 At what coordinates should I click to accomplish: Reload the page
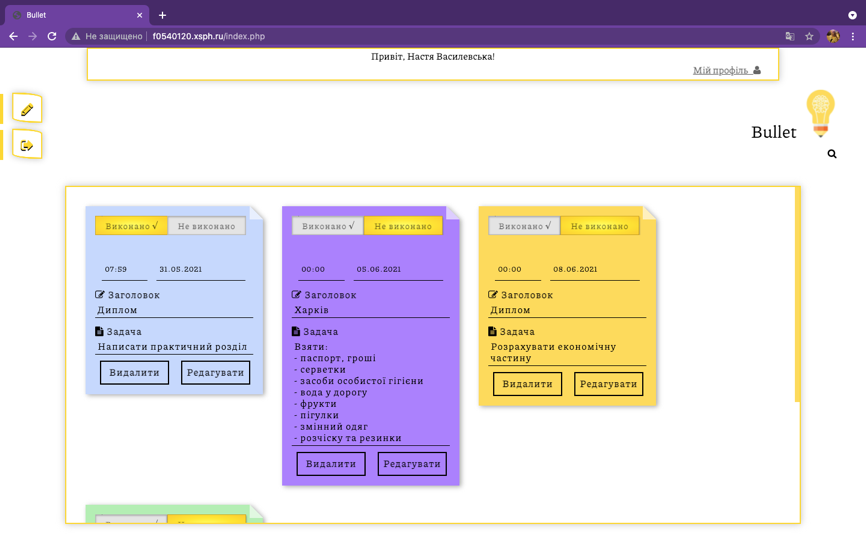pyautogui.click(x=52, y=36)
